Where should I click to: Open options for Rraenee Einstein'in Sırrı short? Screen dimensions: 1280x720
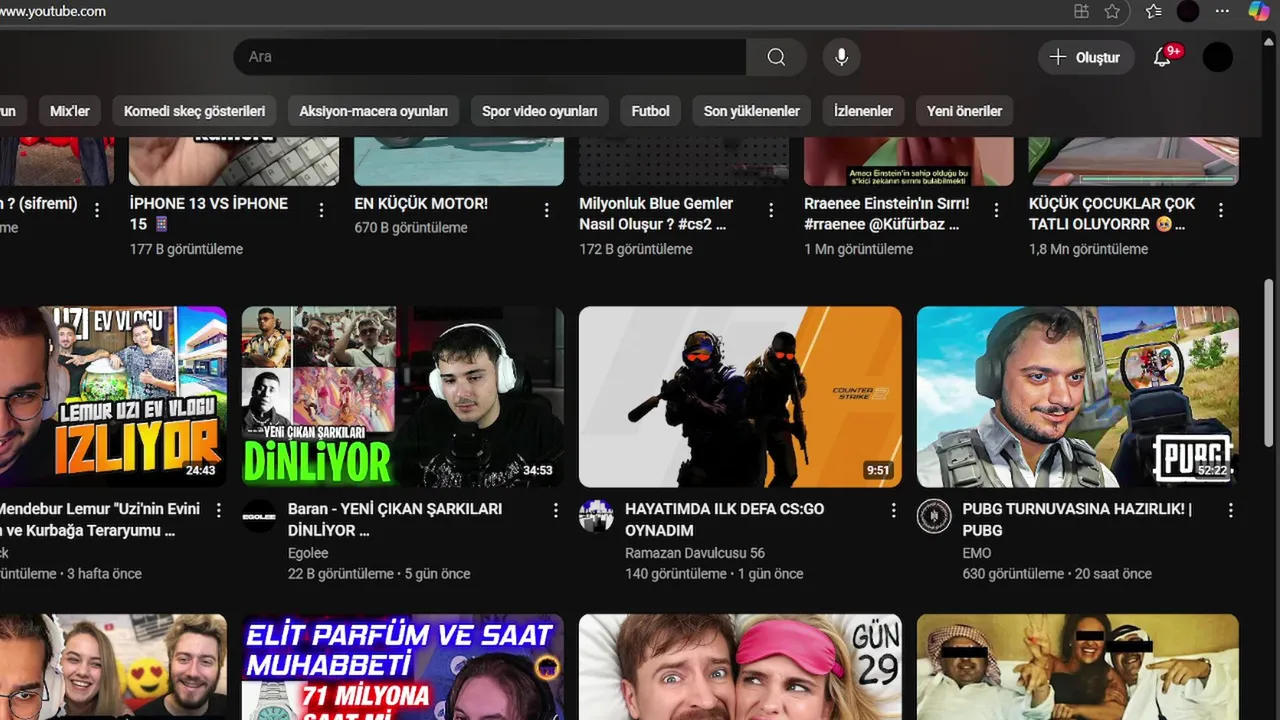click(x=996, y=210)
